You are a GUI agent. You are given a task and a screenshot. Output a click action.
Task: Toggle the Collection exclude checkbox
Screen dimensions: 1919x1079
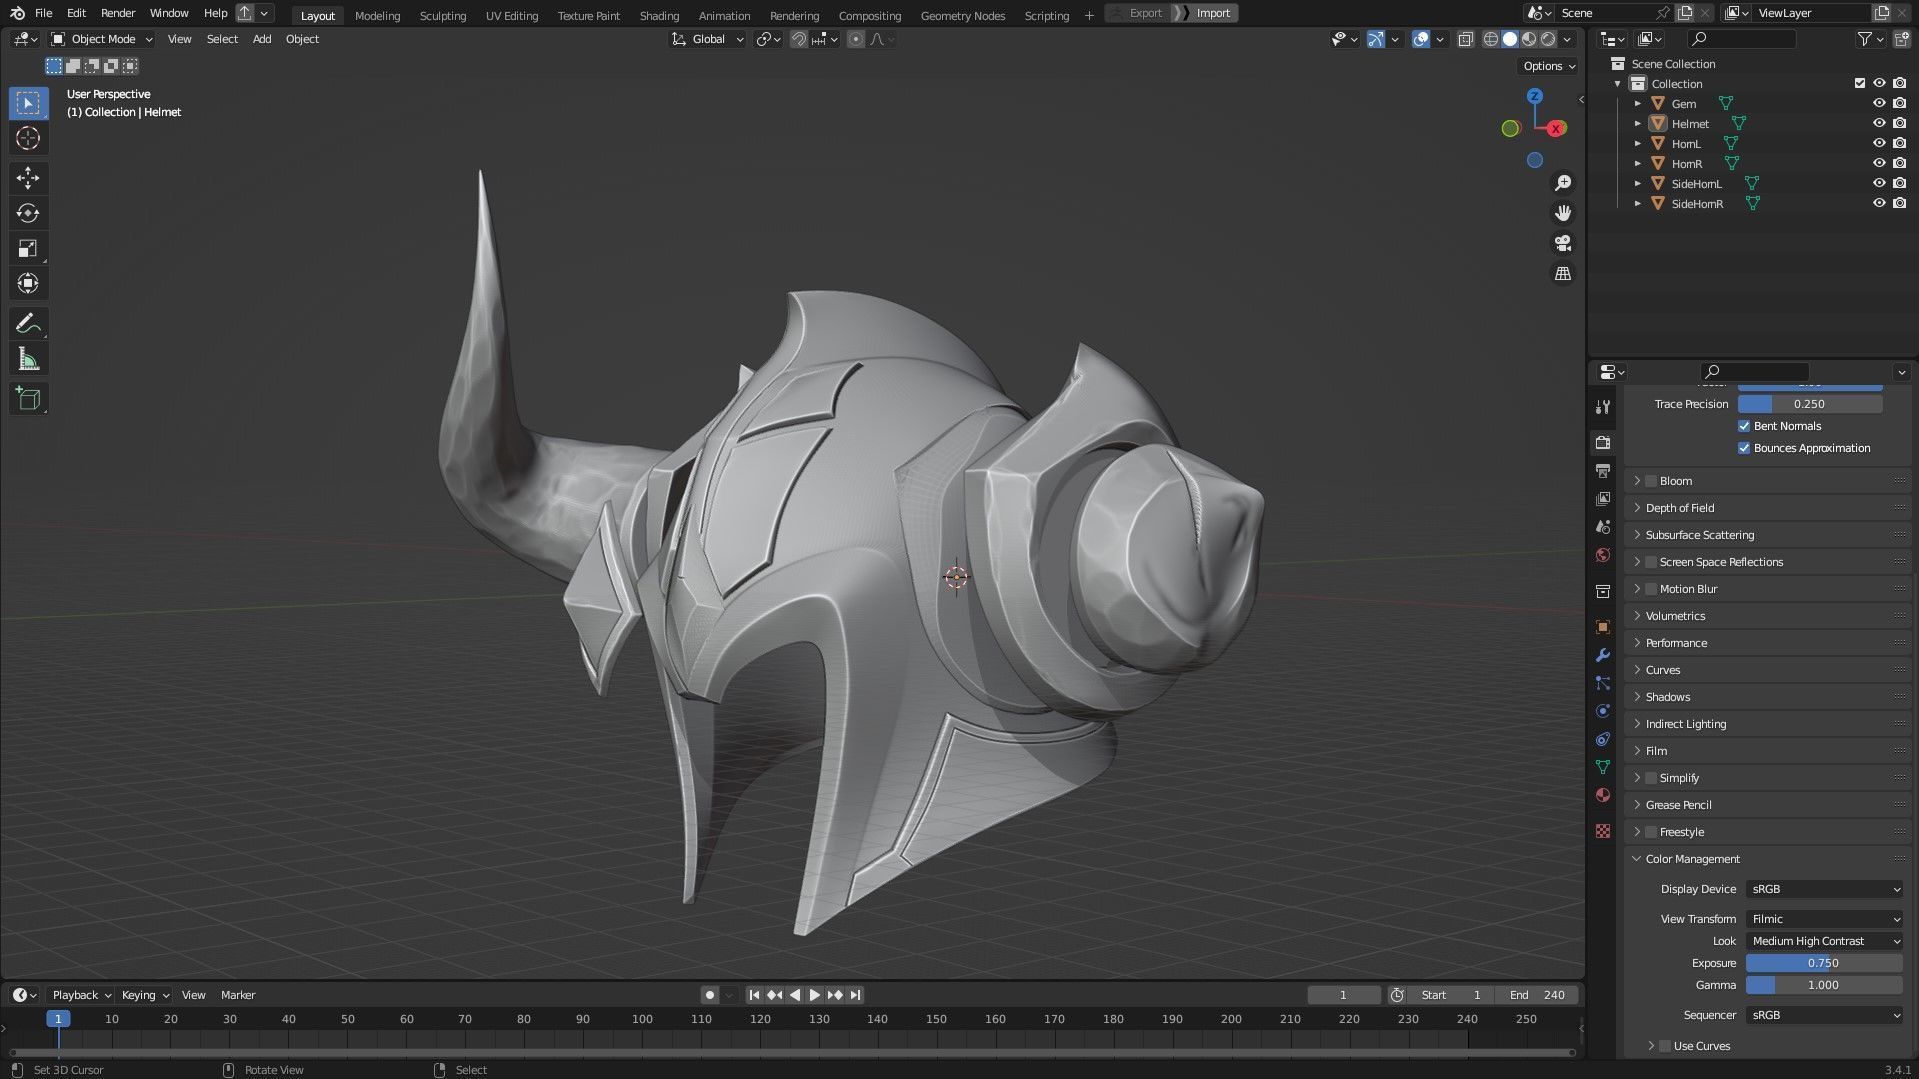pyautogui.click(x=1860, y=83)
